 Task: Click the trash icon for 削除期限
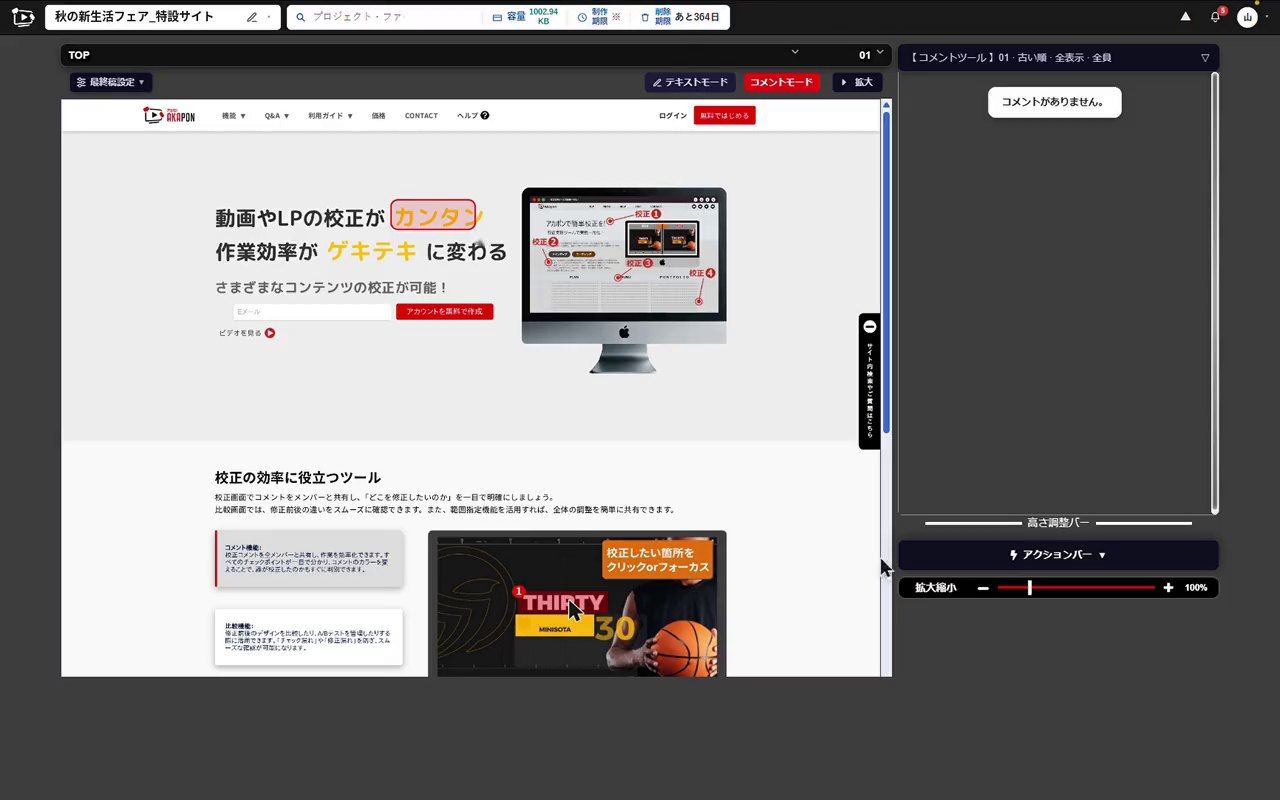645,17
